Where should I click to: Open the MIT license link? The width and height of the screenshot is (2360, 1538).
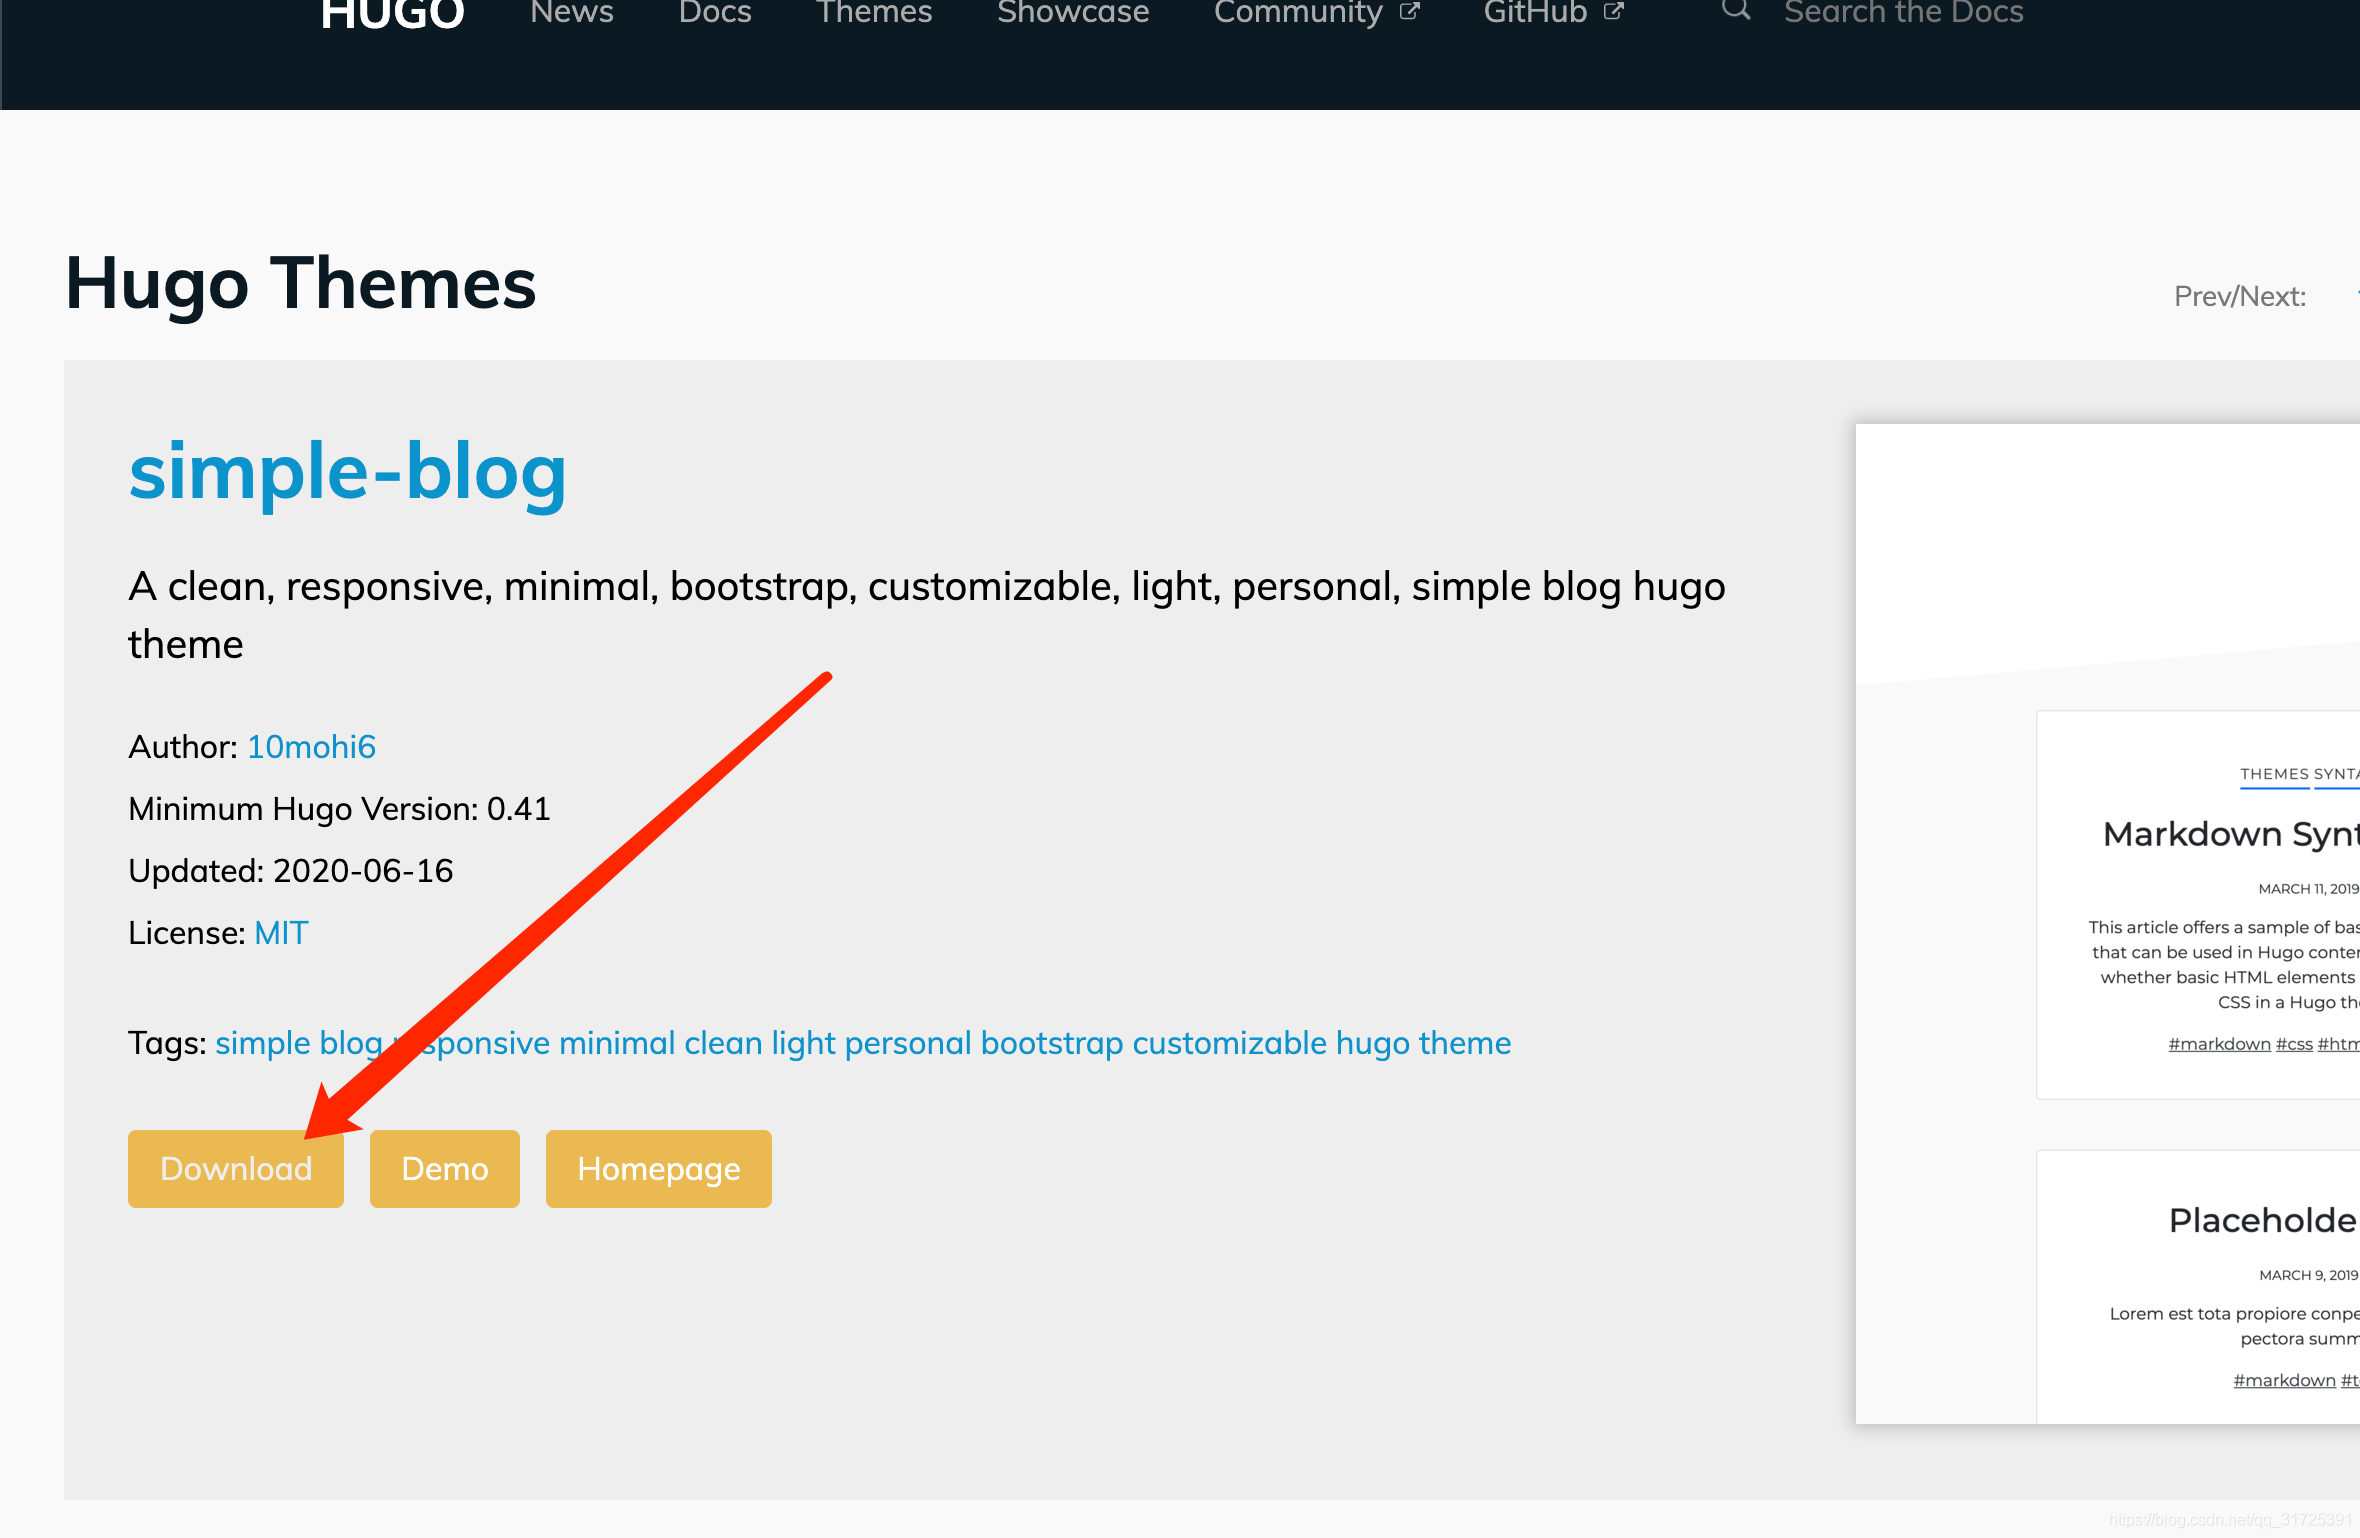click(x=281, y=933)
